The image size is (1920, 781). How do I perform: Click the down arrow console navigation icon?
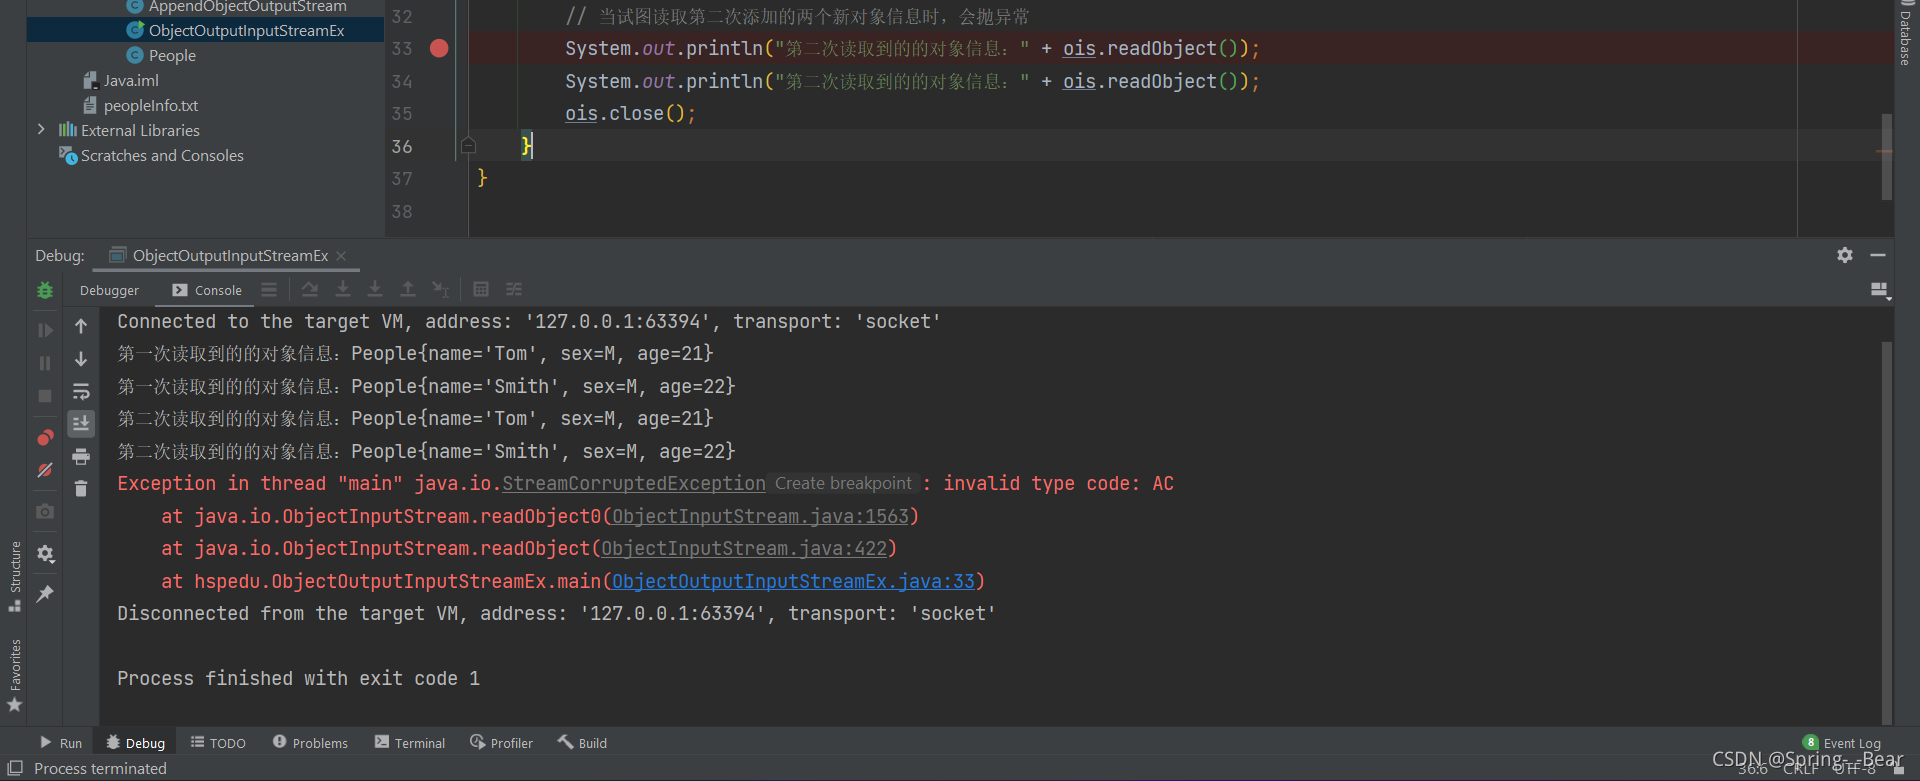click(81, 359)
